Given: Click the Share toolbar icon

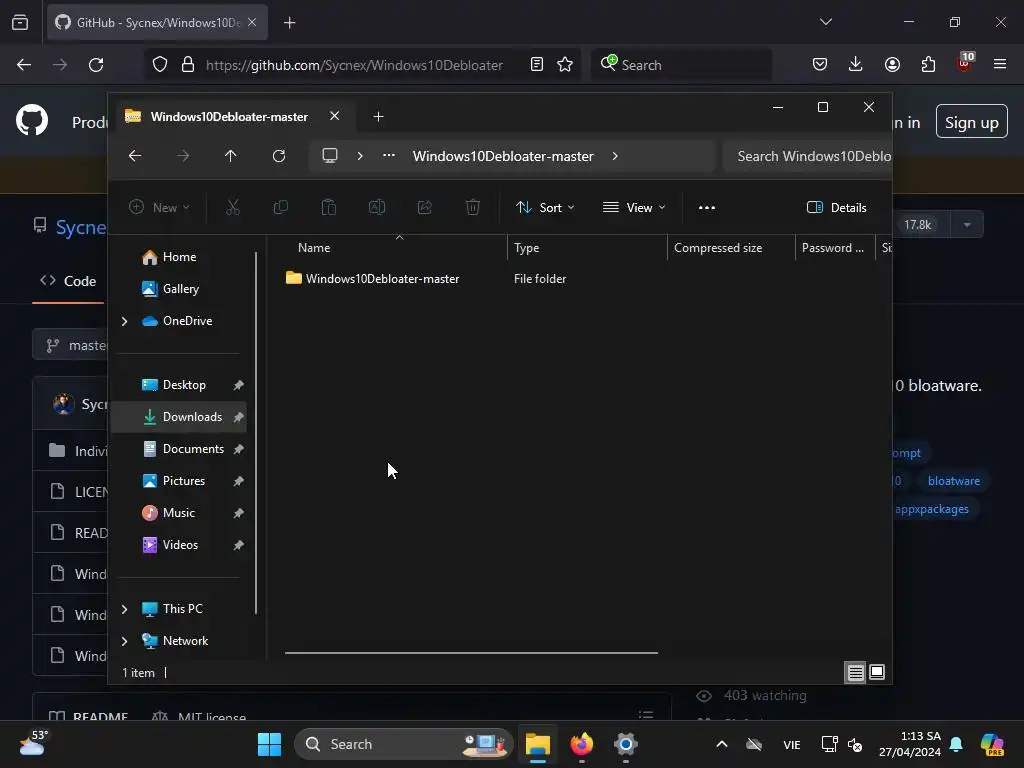Looking at the screenshot, I should 424,208.
